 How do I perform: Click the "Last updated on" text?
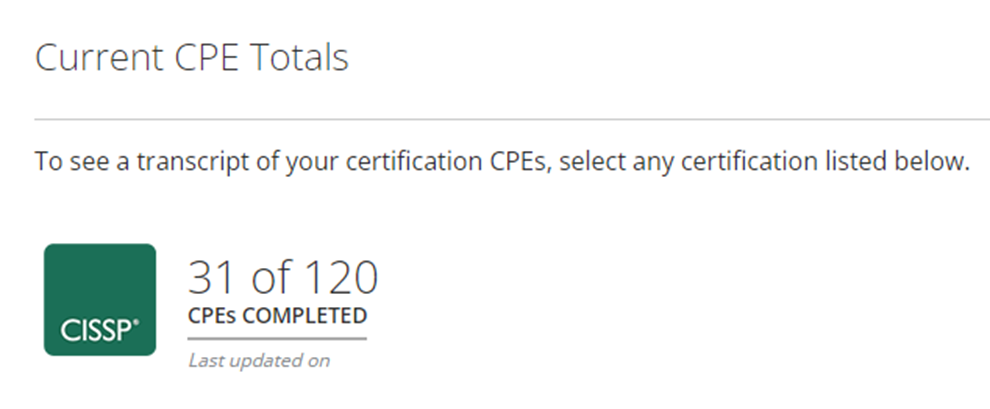[x=259, y=360]
